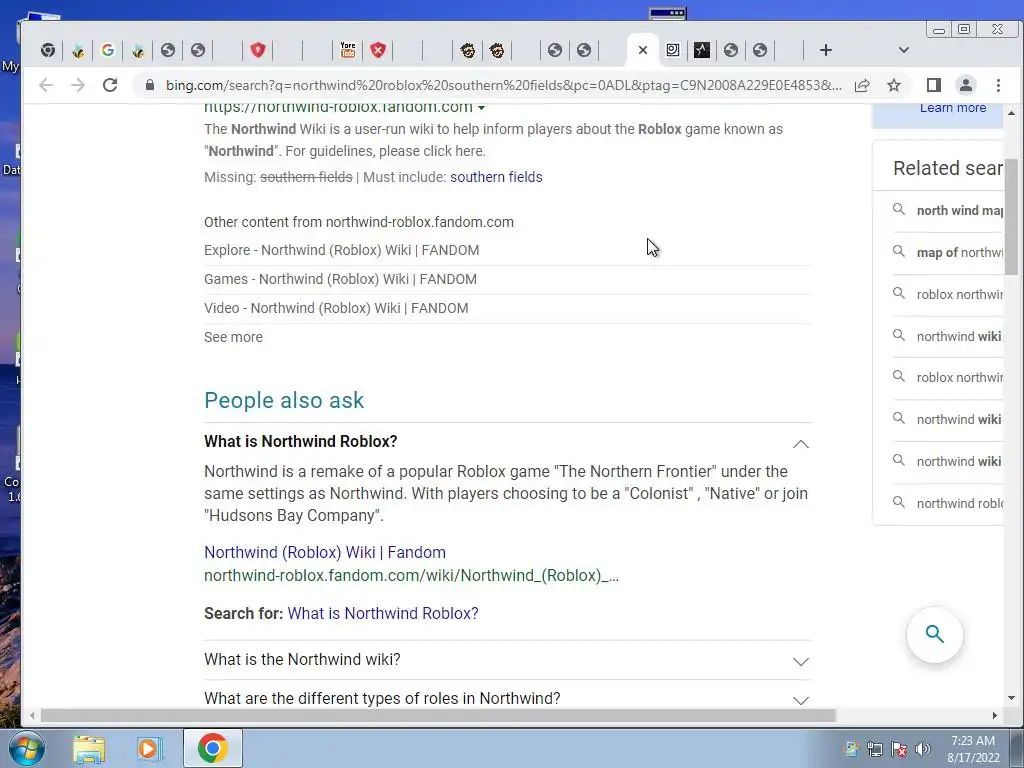The height and width of the screenshot is (768, 1024).
Task: Open 'Video - Northwind (Roblox) Wiki | FANDOM'
Action: [336, 308]
